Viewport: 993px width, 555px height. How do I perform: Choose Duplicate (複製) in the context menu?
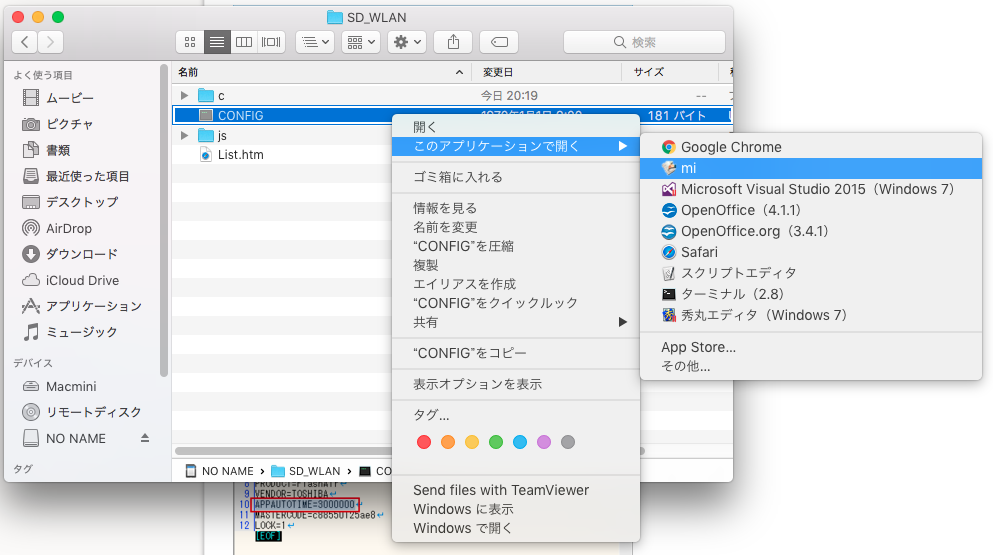click(515, 265)
